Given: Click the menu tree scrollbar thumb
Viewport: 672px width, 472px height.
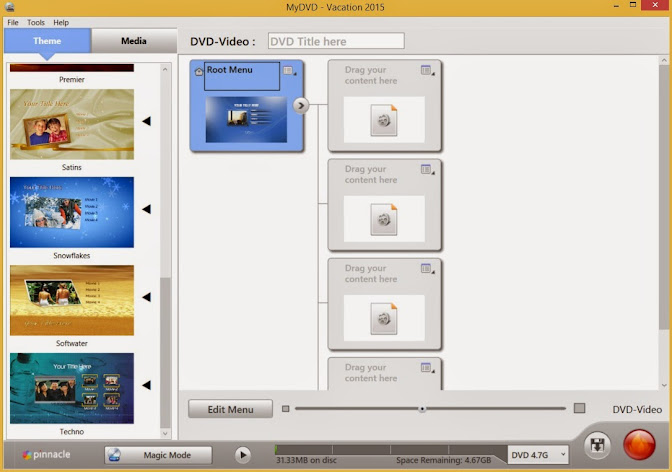Looking at the screenshot, I should point(664,197).
